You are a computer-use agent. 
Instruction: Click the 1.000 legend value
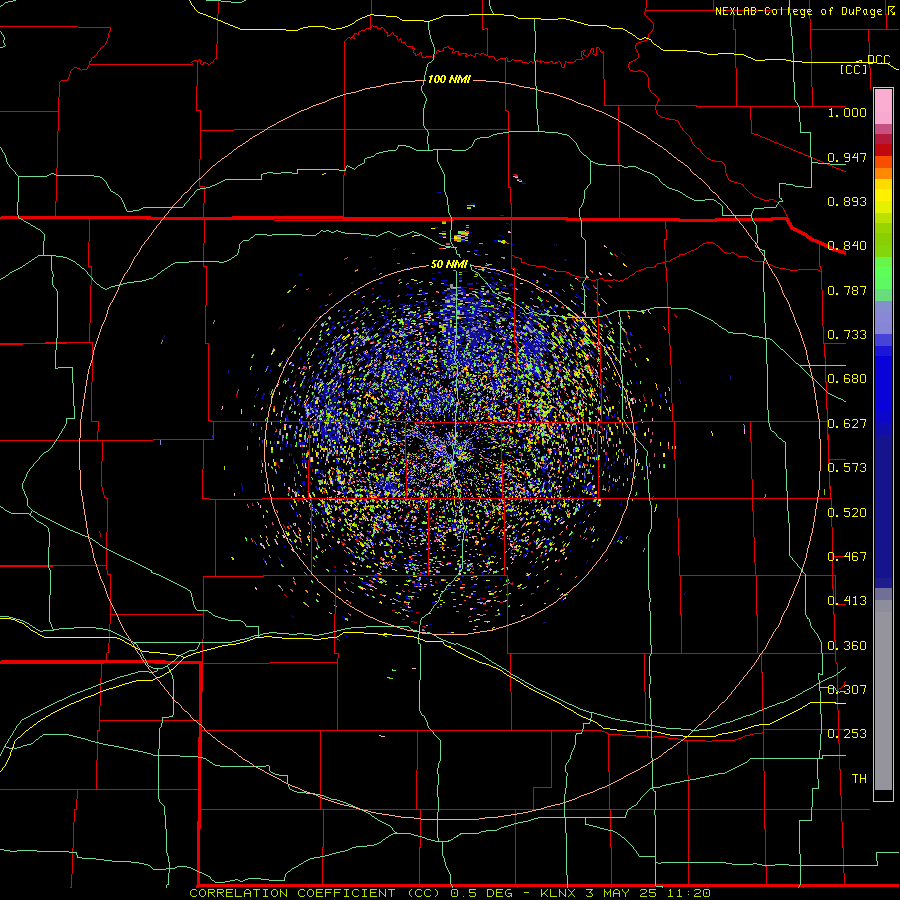coord(847,112)
